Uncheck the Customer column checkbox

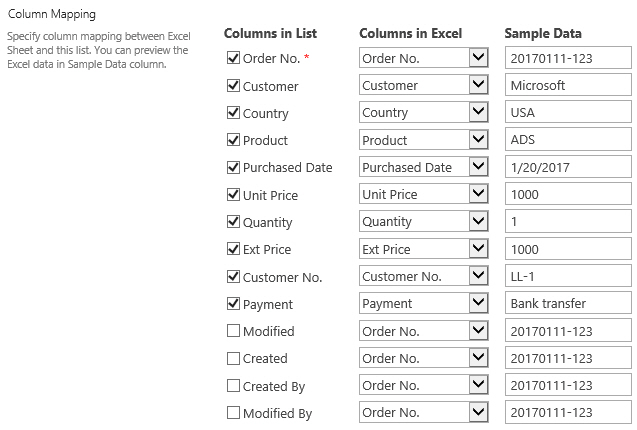point(234,86)
